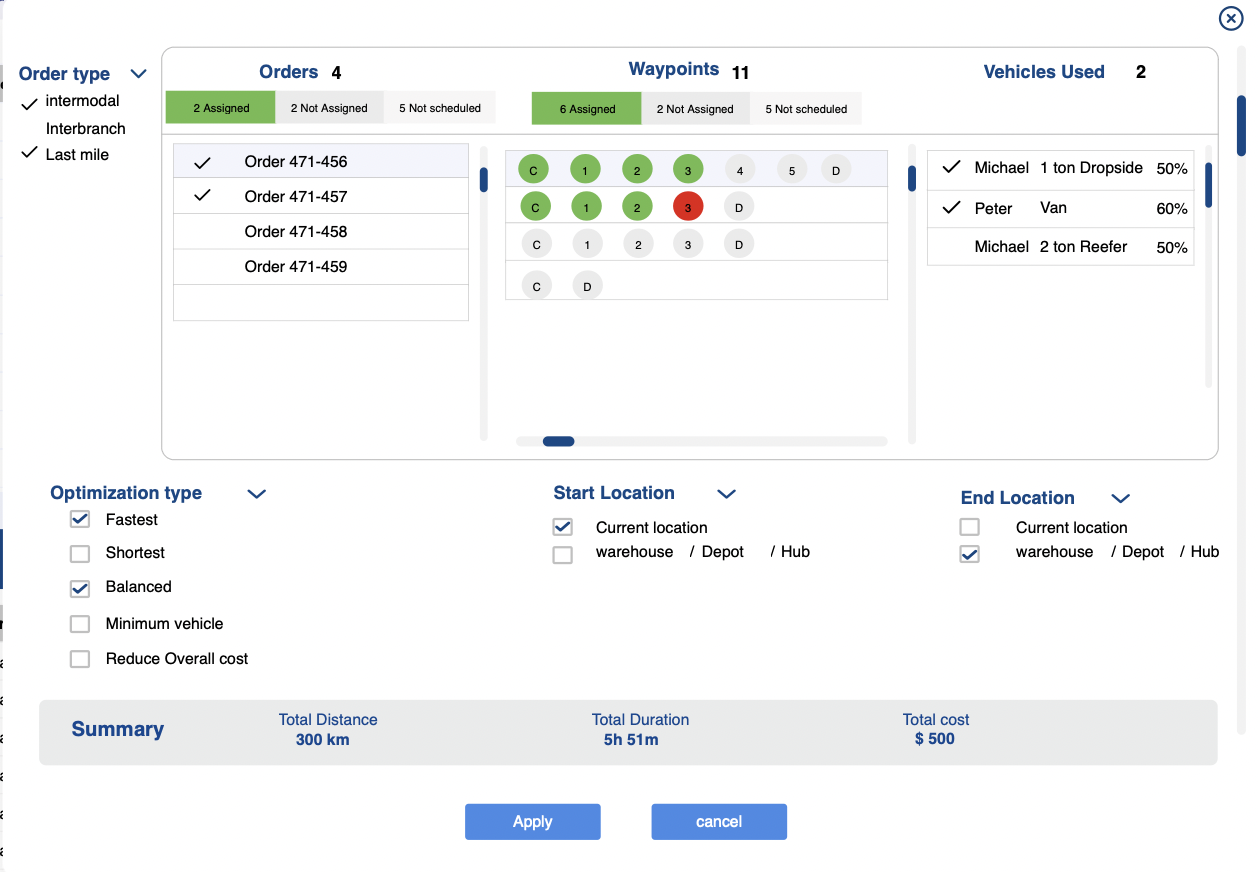Open the End Location dropdown chevron

[1120, 498]
